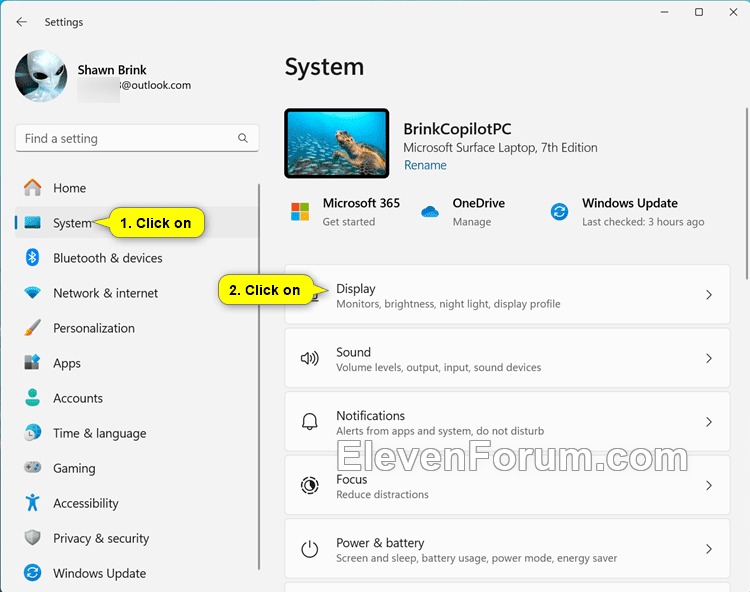Expand Focus with its chevron arrow
The width and height of the screenshot is (750, 592).
point(709,486)
